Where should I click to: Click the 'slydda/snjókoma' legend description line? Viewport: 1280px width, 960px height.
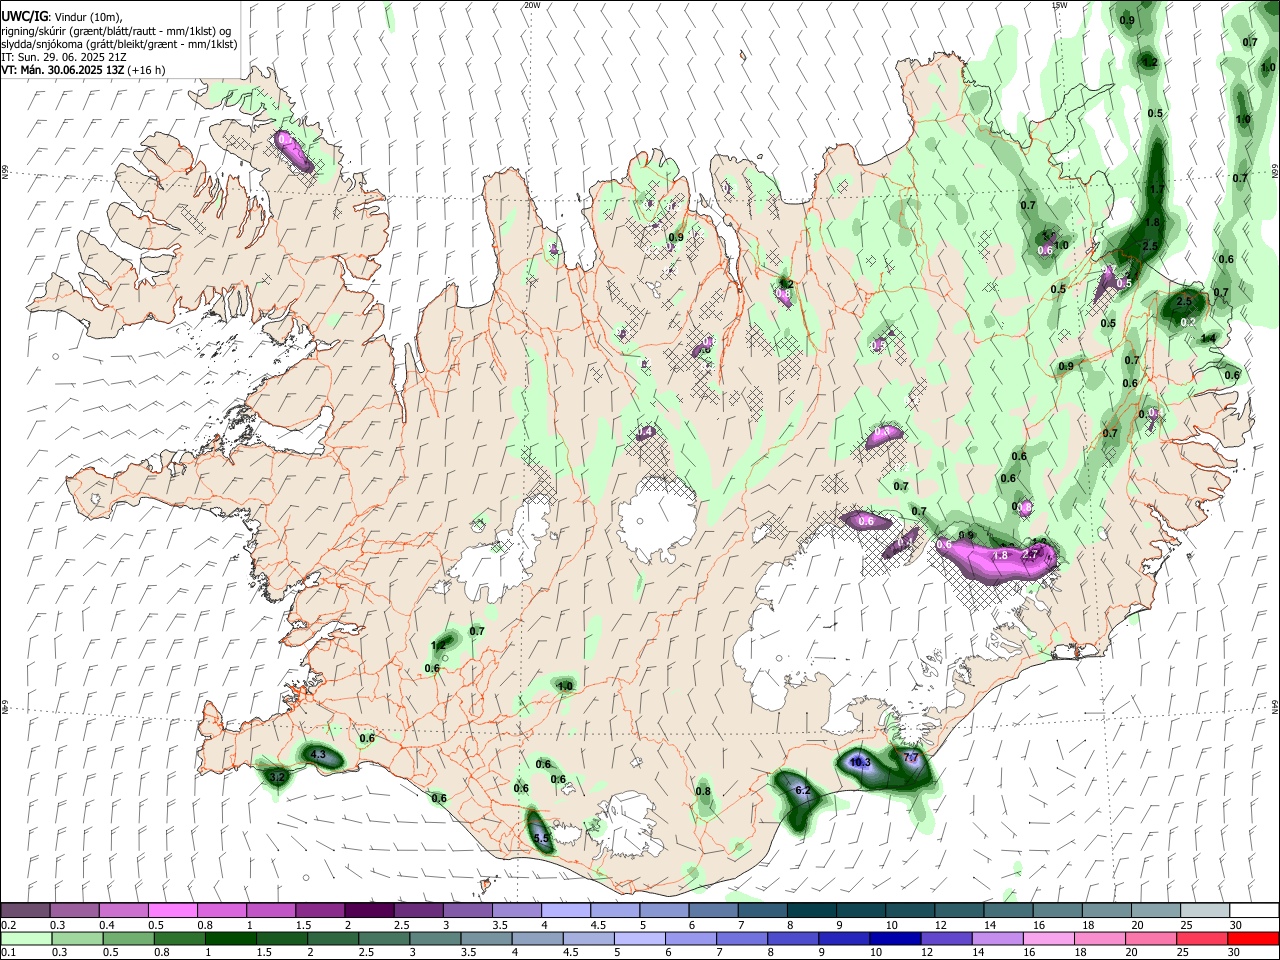119,44
